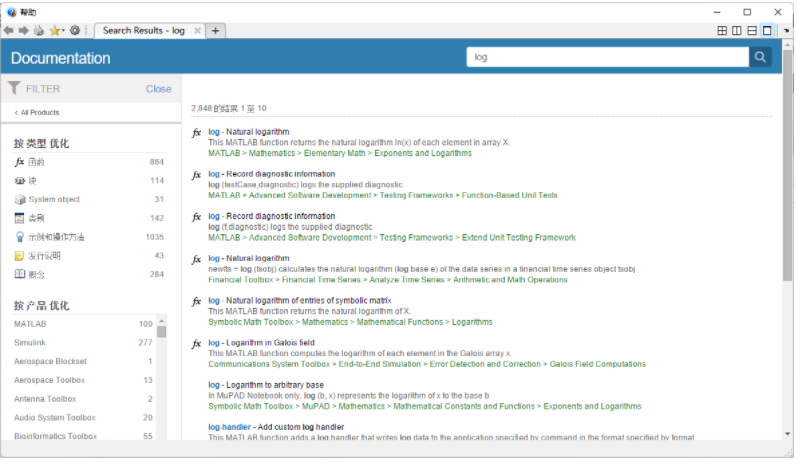The image size is (797, 467).
Task: Open log result for Function-Based Unit Tests
Action: coord(271,174)
